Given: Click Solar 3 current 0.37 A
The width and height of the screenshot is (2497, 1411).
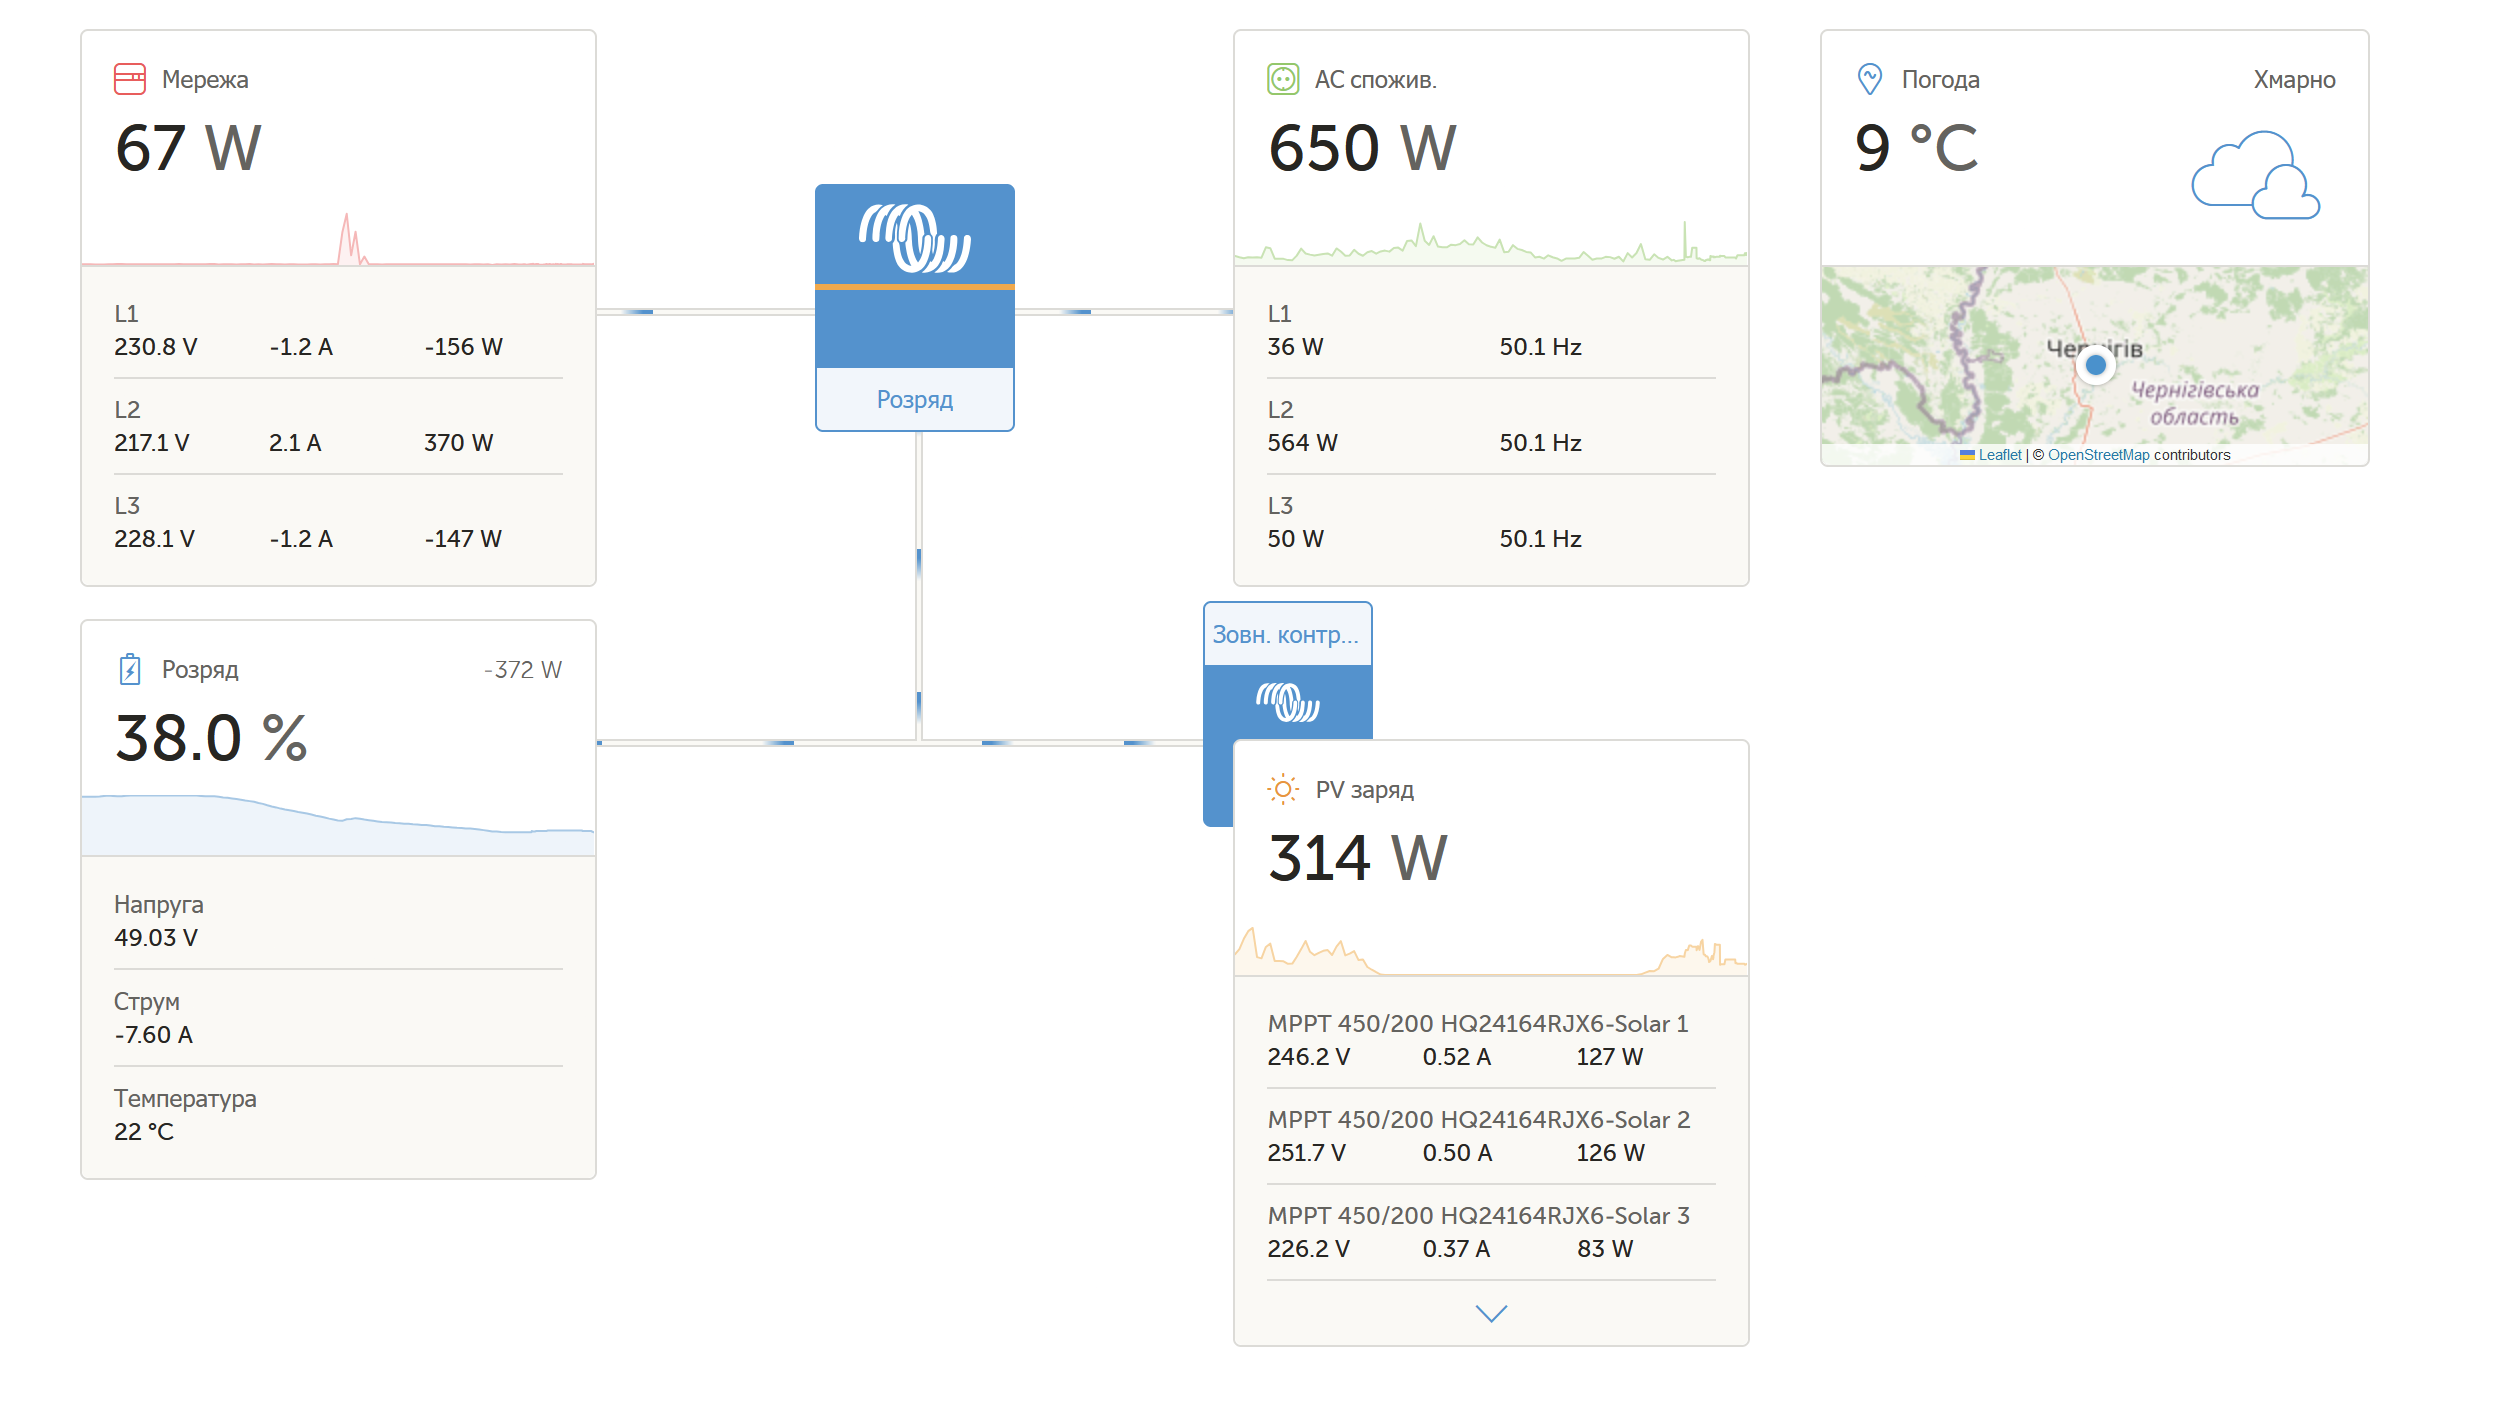Looking at the screenshot, I should [x=1456, y=1249].
